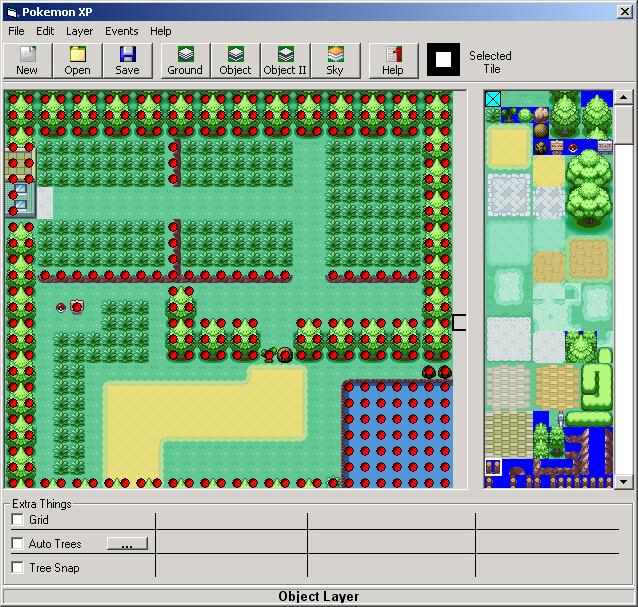Click the Object Layer status bar text
Screen dimensions: 638x607
click(319, 596)
